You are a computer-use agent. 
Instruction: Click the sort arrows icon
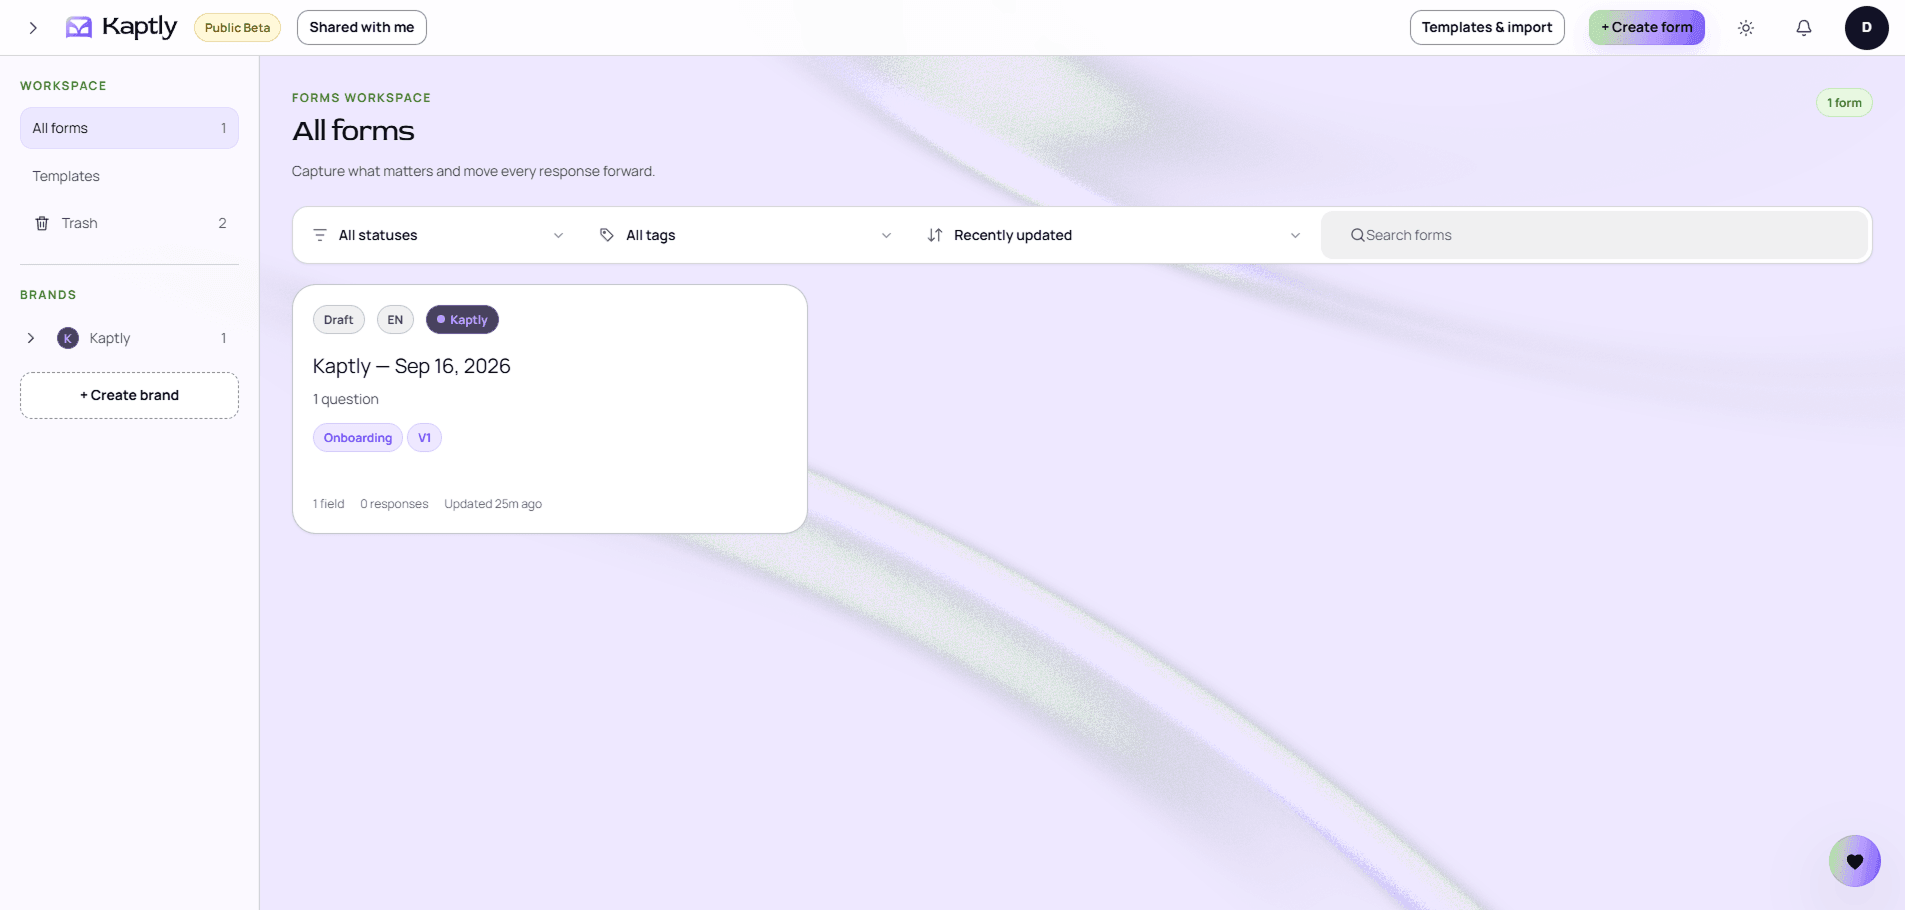click(935, 235)
